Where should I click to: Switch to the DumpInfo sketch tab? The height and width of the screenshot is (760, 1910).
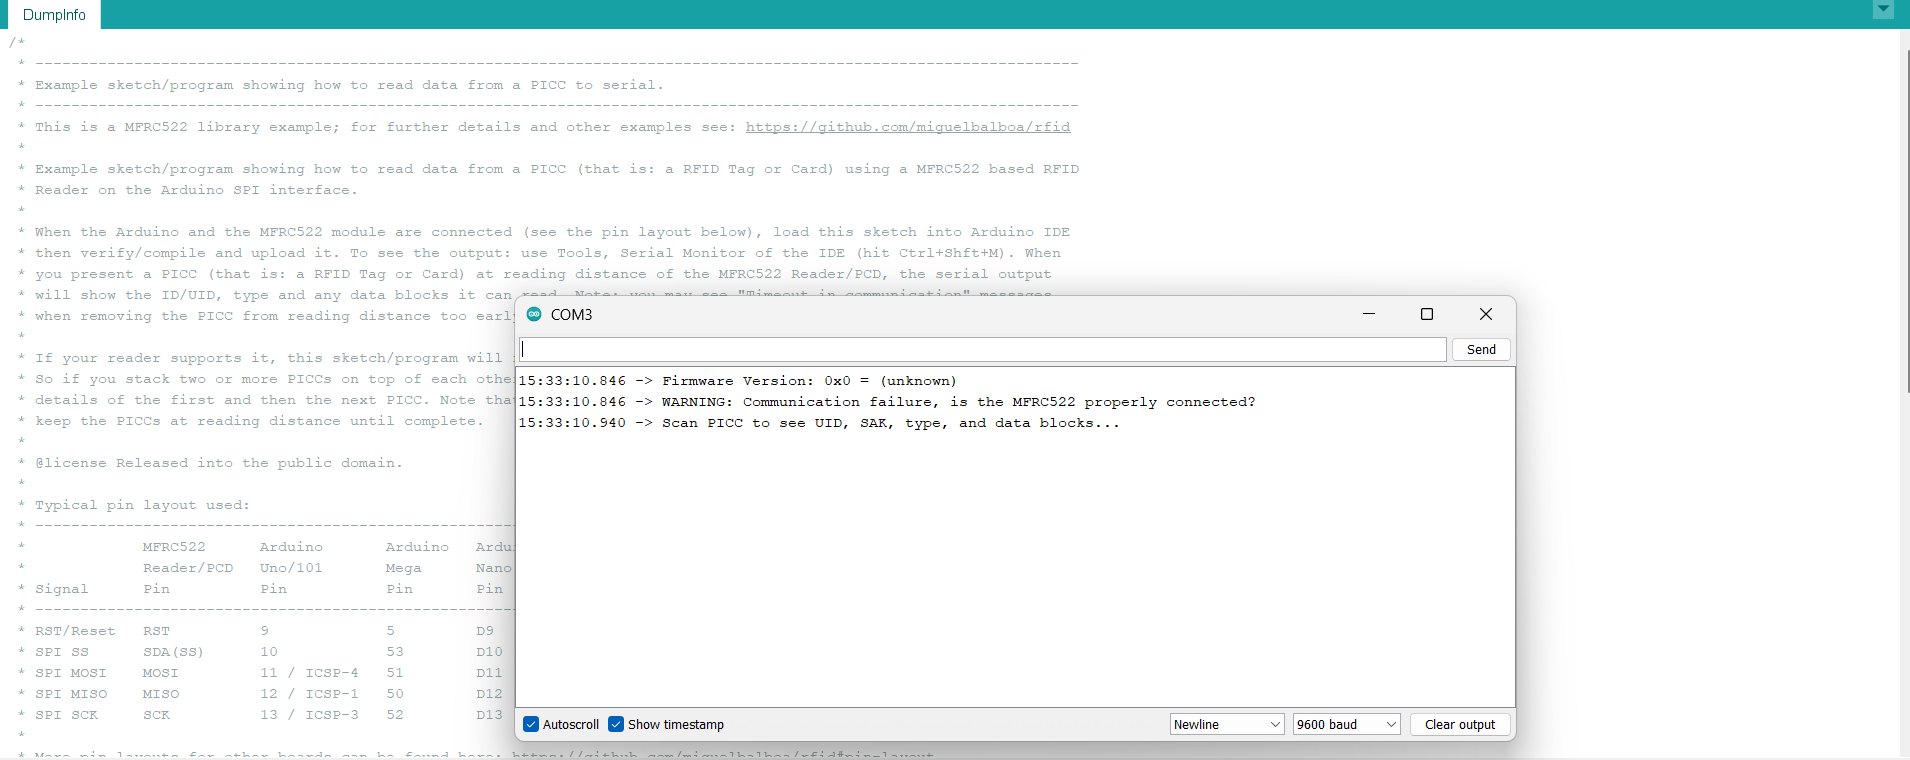pyautogui.click(x=54, y=15)
